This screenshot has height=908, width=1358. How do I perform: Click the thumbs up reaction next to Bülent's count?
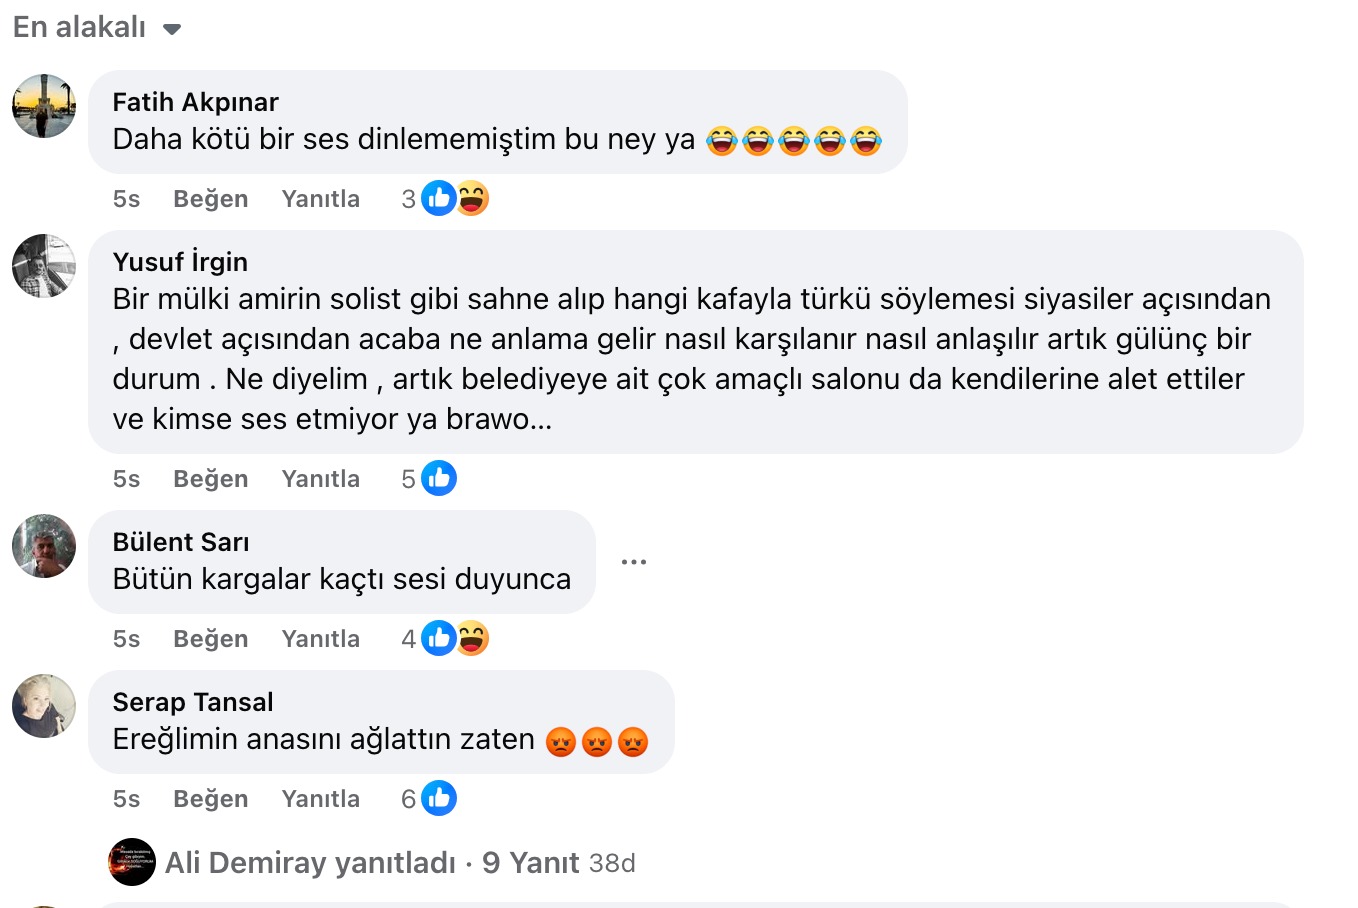tap(438, 638)
